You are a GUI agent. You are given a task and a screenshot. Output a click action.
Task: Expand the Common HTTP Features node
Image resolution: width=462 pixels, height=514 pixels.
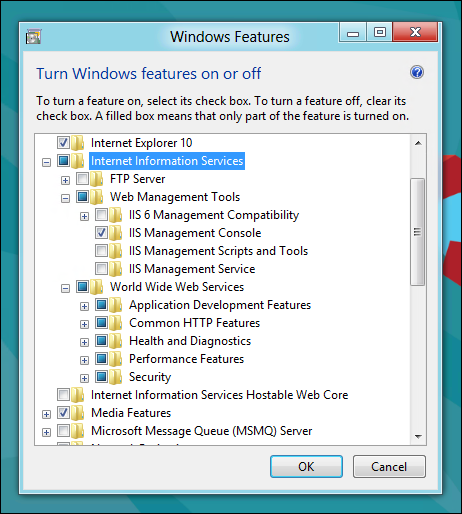click(x=84, y=324)
